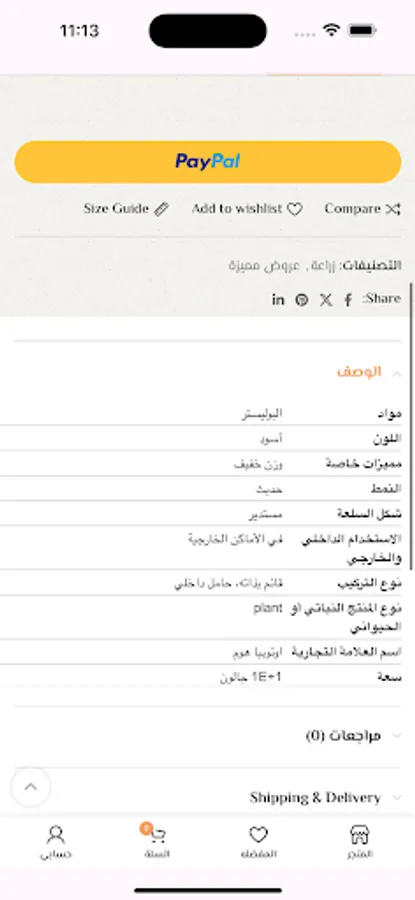Screen dimensions: 415x900
Task: Click the 11:13 status bar clock
Action: click(x=79, y=30)
